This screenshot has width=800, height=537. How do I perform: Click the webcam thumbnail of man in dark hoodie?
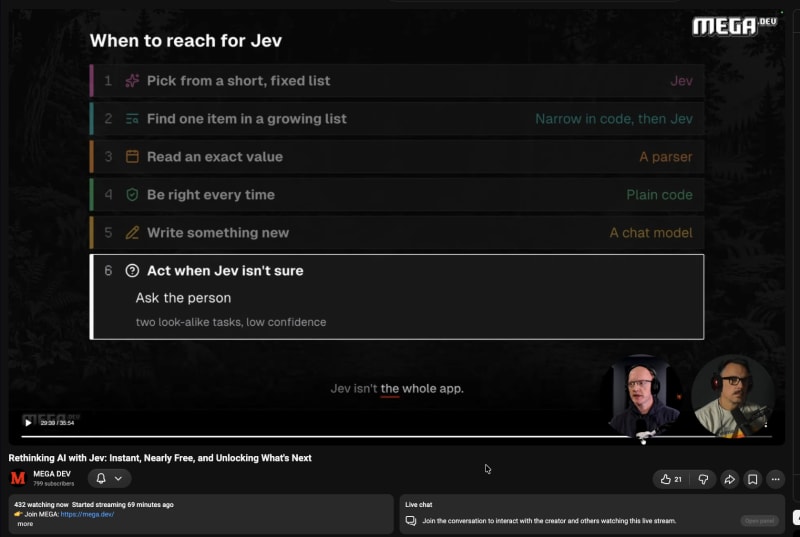pos(642,396)
